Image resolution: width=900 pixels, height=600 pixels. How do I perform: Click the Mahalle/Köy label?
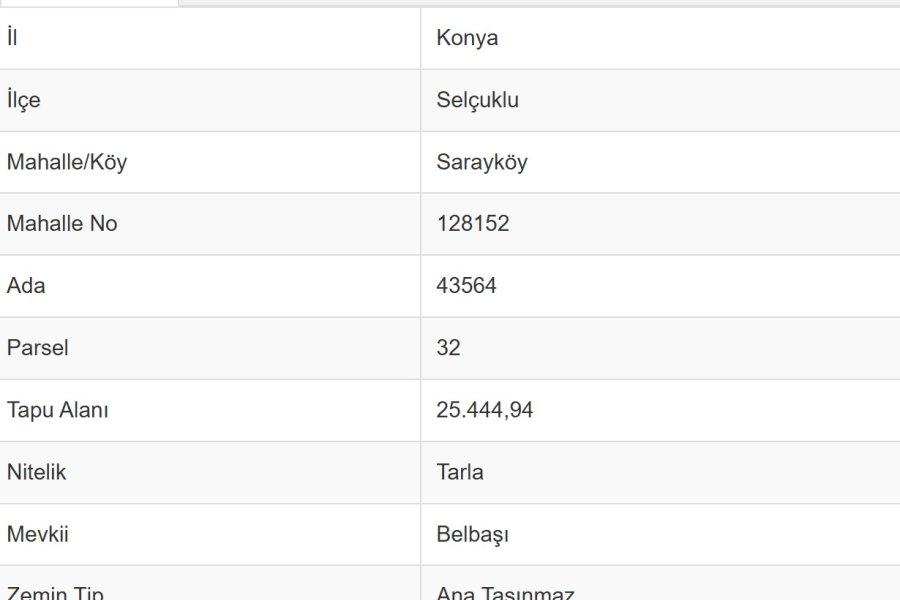click(x=67, y=162)
